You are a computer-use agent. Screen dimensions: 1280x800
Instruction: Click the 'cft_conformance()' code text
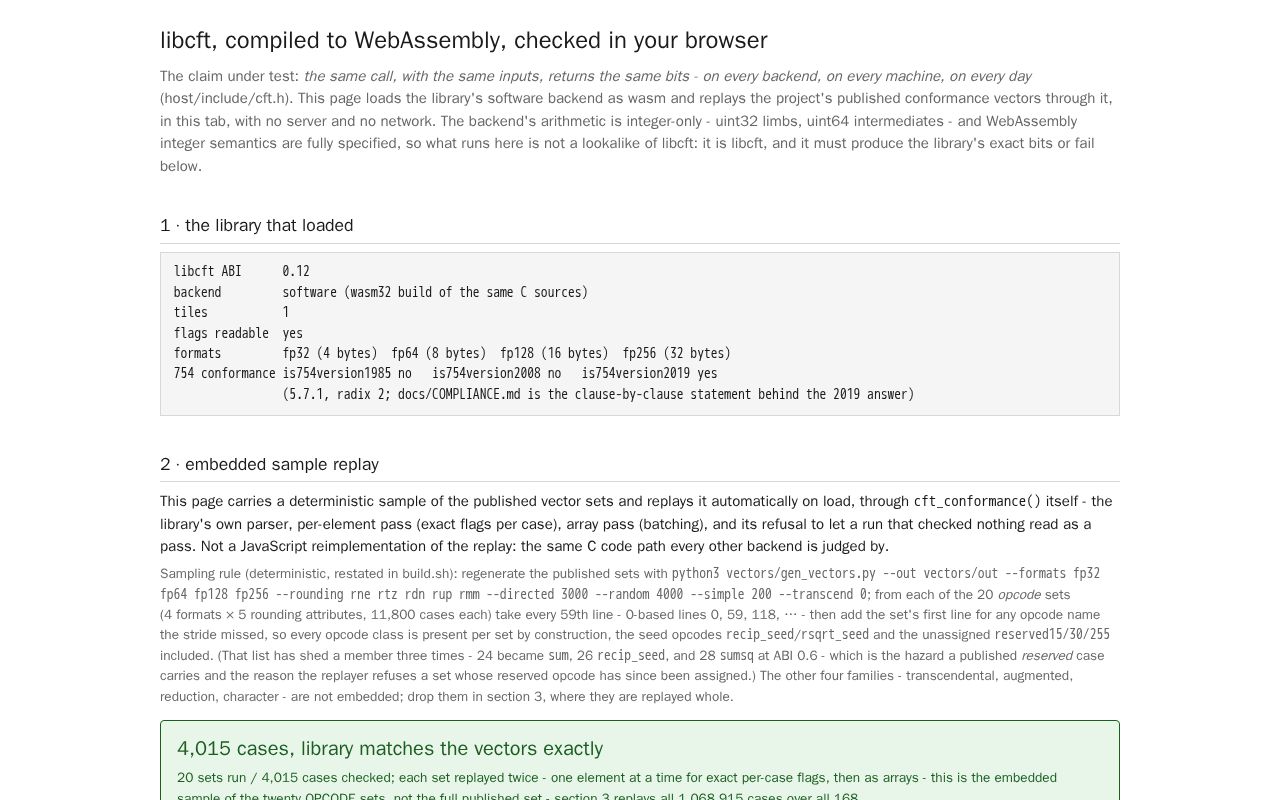click(977, 502)
